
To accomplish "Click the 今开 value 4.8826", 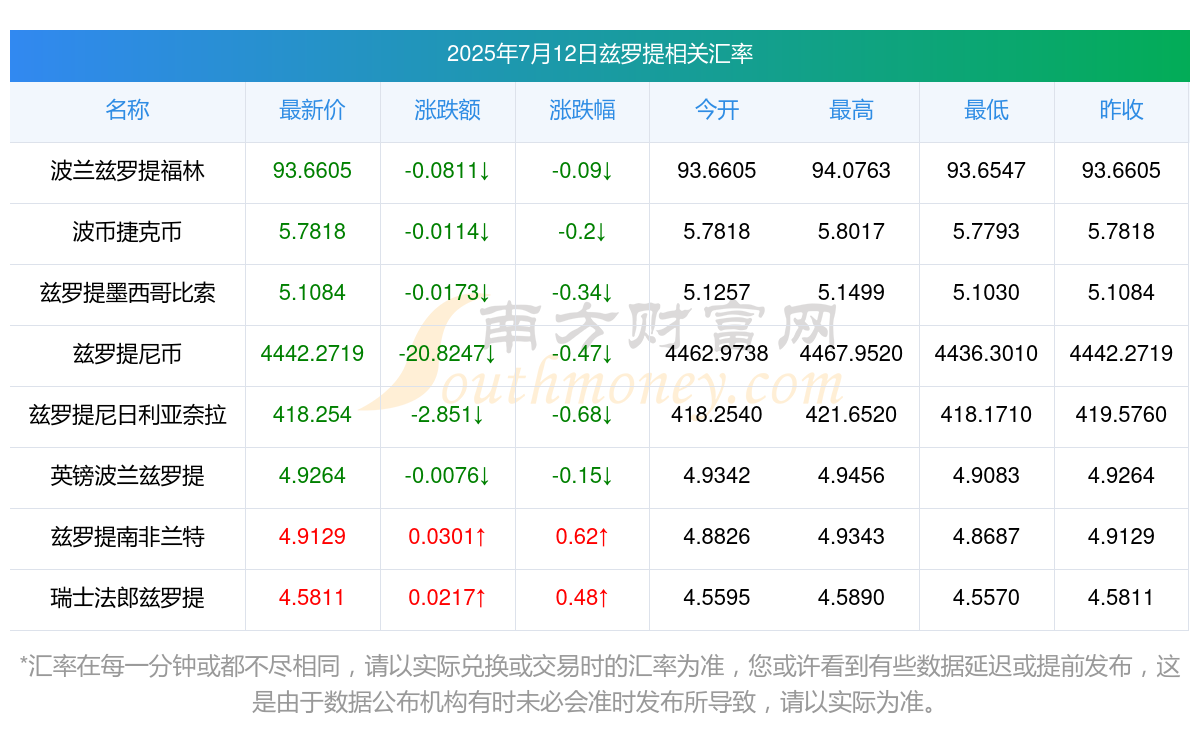I will click(717, 537).
